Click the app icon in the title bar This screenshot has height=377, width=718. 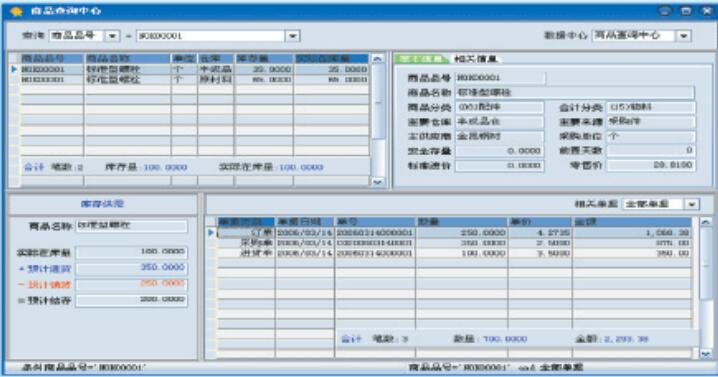(17, 11)
